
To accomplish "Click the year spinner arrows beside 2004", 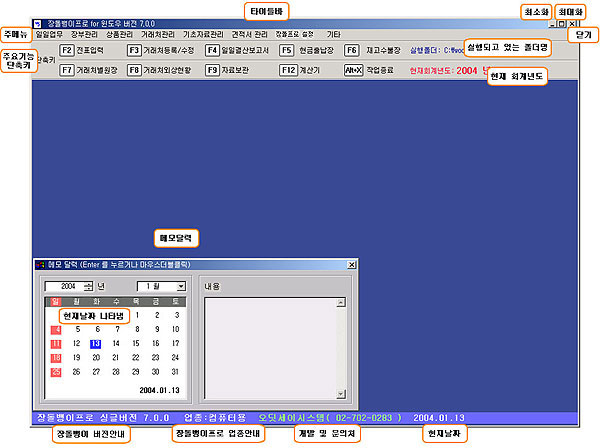I will [x=88, y=286].
